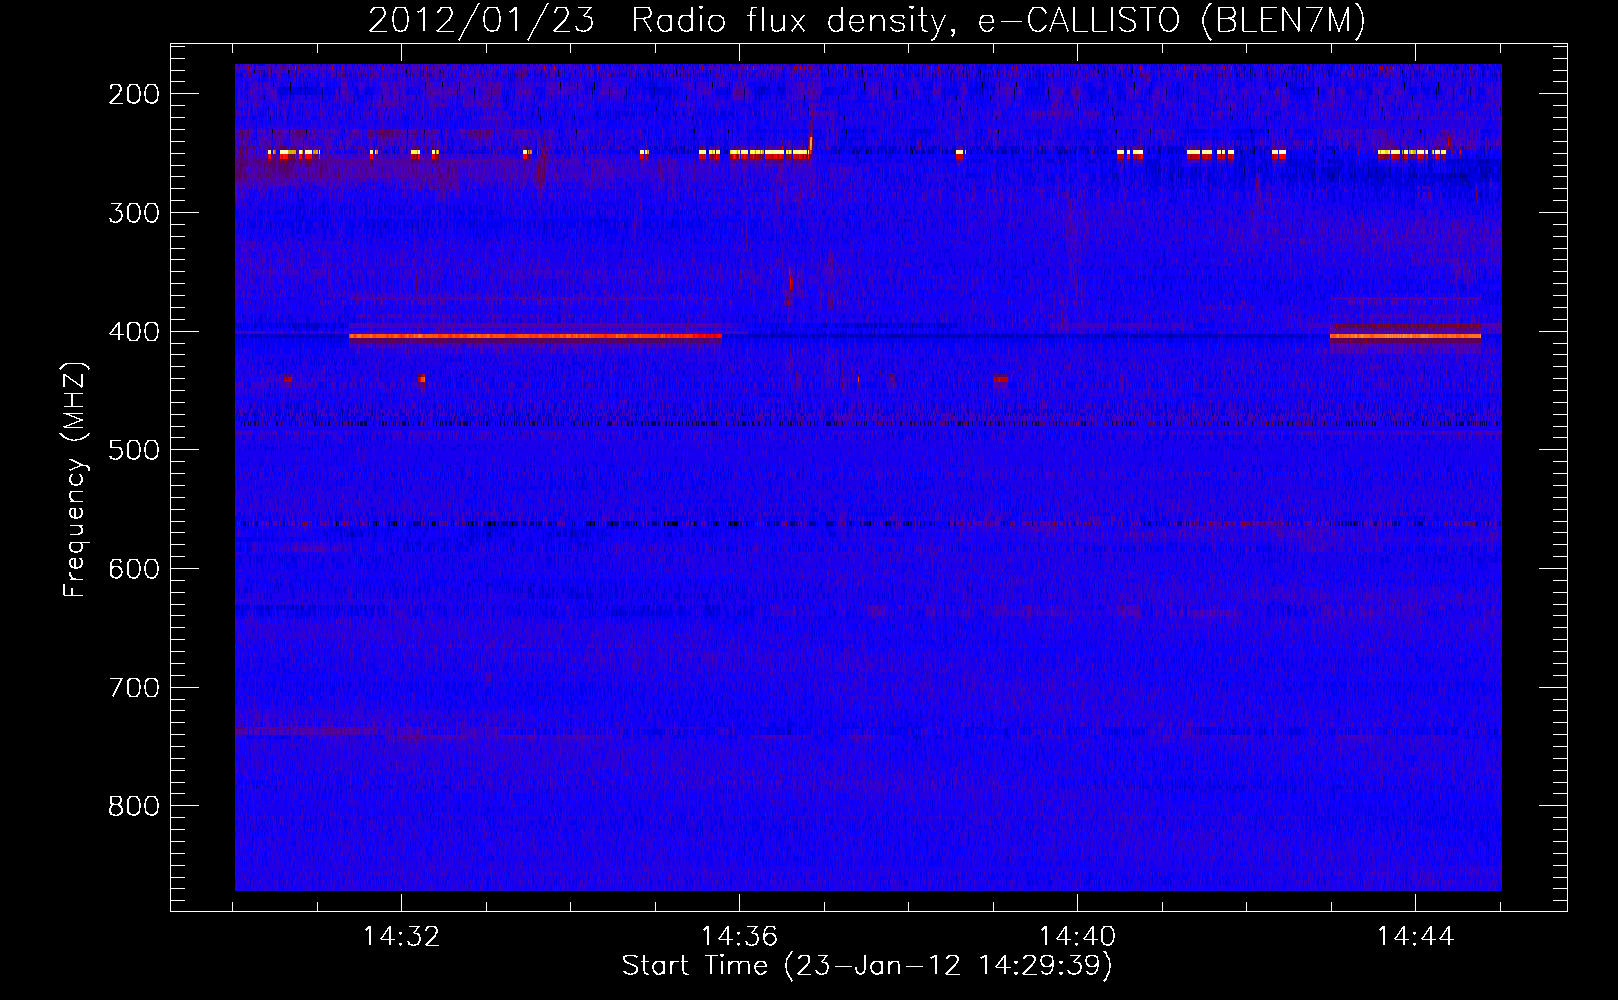Image resolution: width=1618 pixels, height=1000 pixels.
Task: Click the long orange emission band near 400 MHz
Action: (535, 336)
